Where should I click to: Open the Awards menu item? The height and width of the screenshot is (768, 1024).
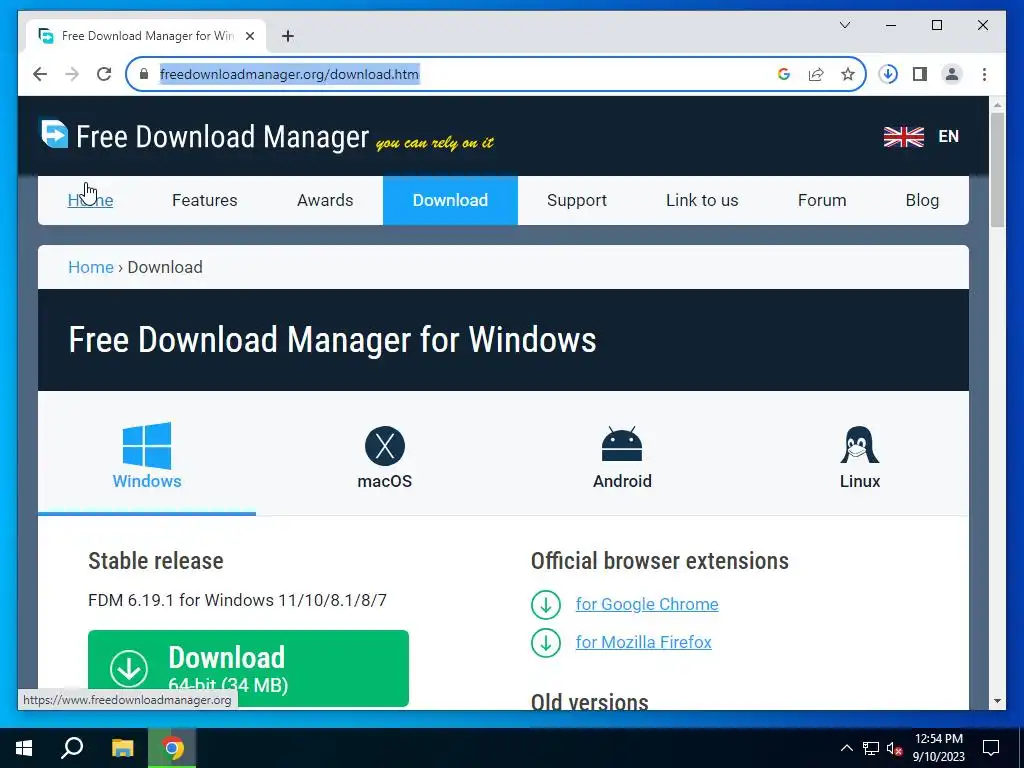(325, 200)
